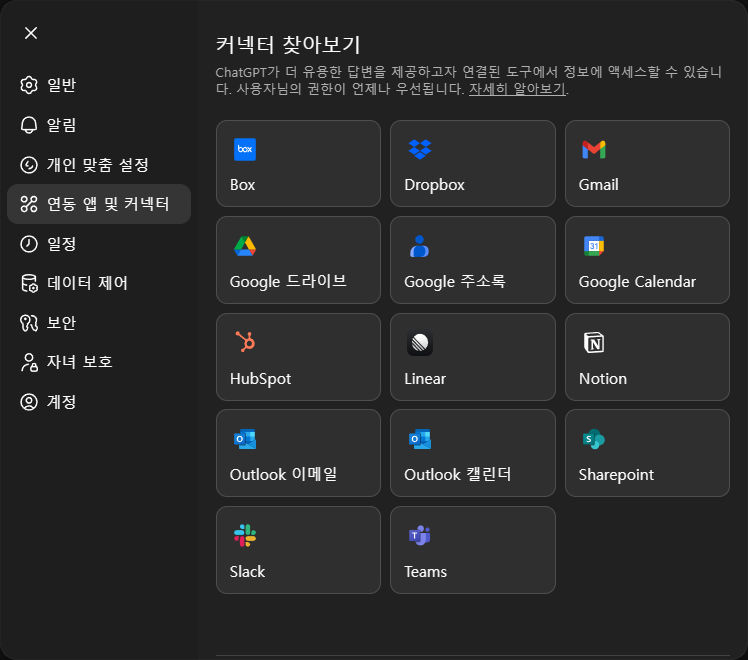Click the clock icon beside 일정

(x=29, y=244)
